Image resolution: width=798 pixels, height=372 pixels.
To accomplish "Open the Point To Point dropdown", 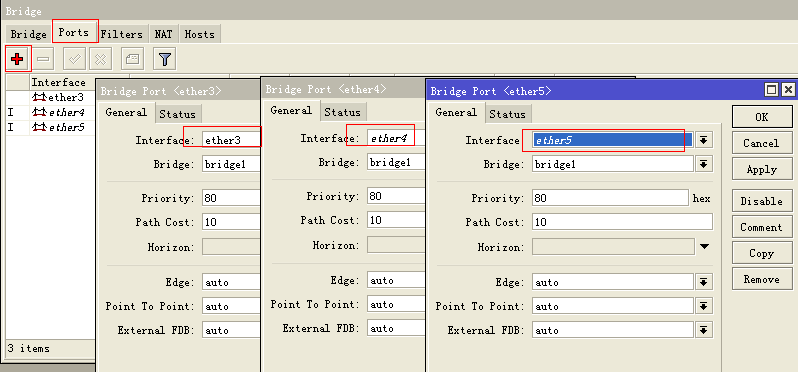I will (x=703, y=306).
